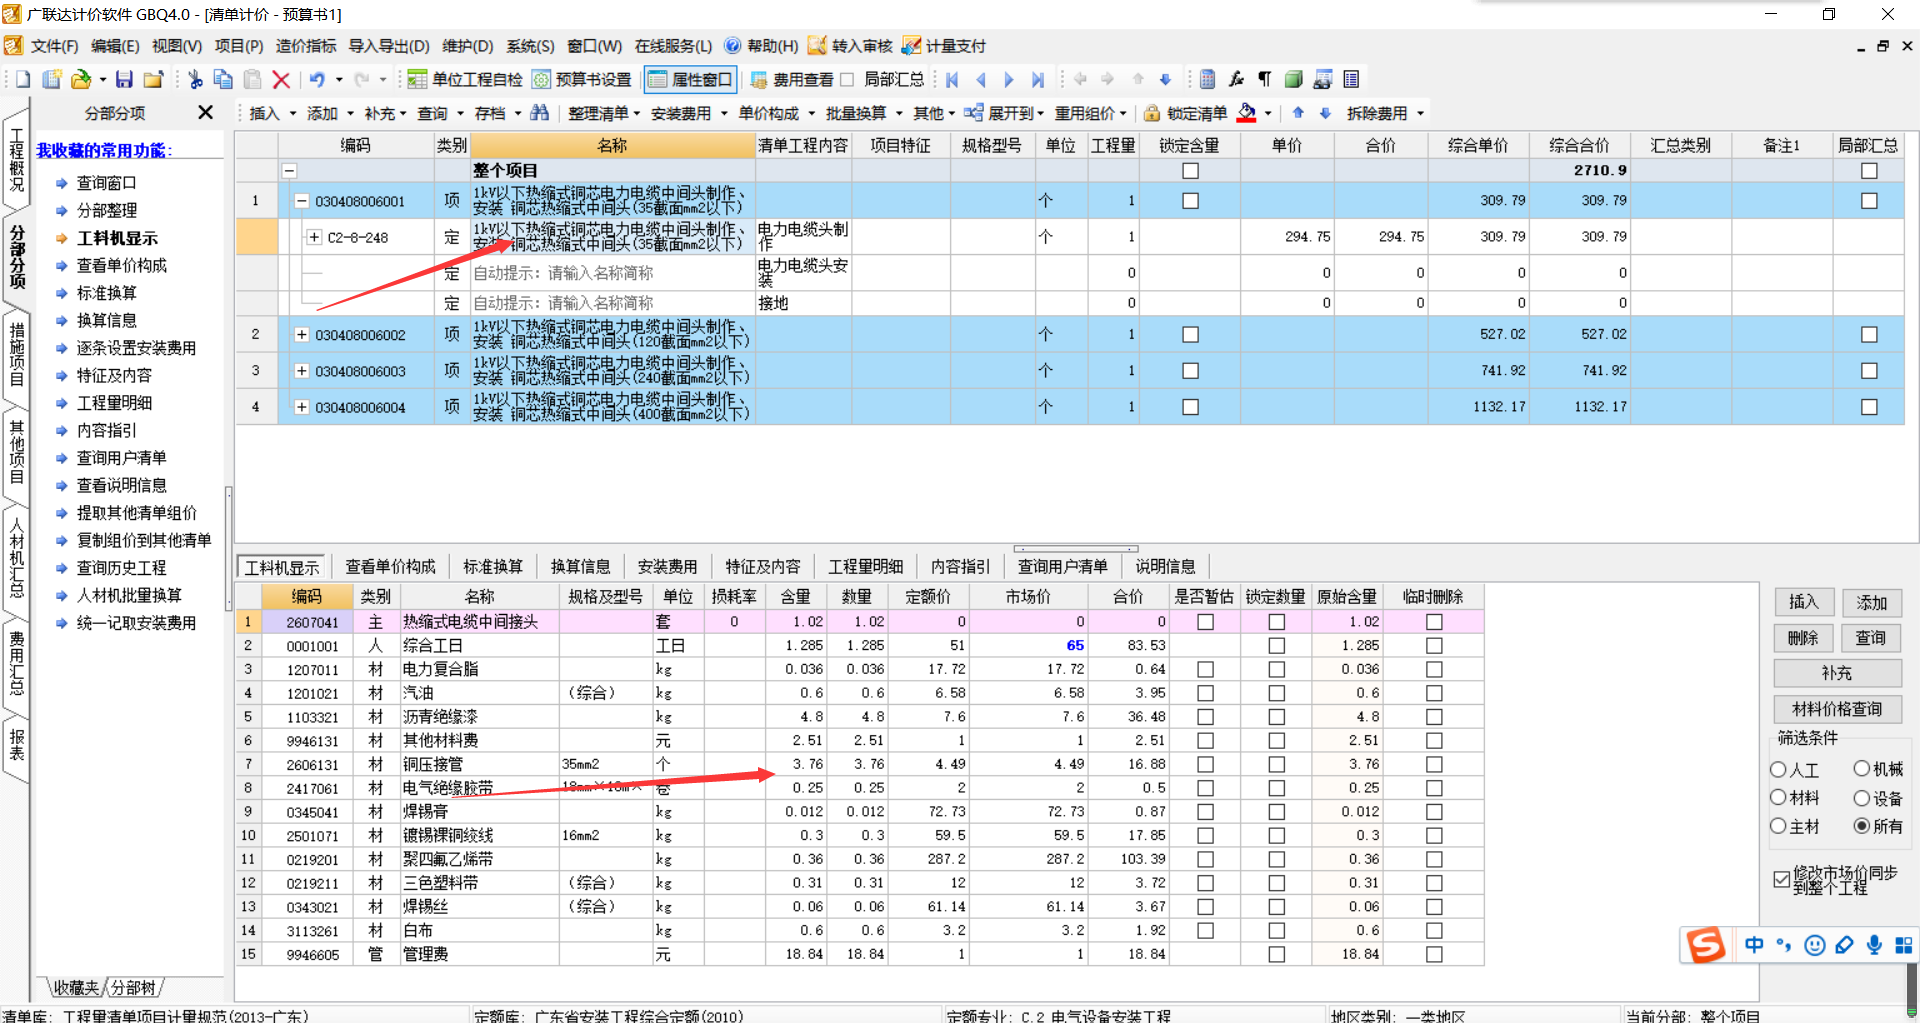Open 人材机批量换算 in sidebar
The height and width of the screenshot is (1023, 1920).
pos(129,596)
